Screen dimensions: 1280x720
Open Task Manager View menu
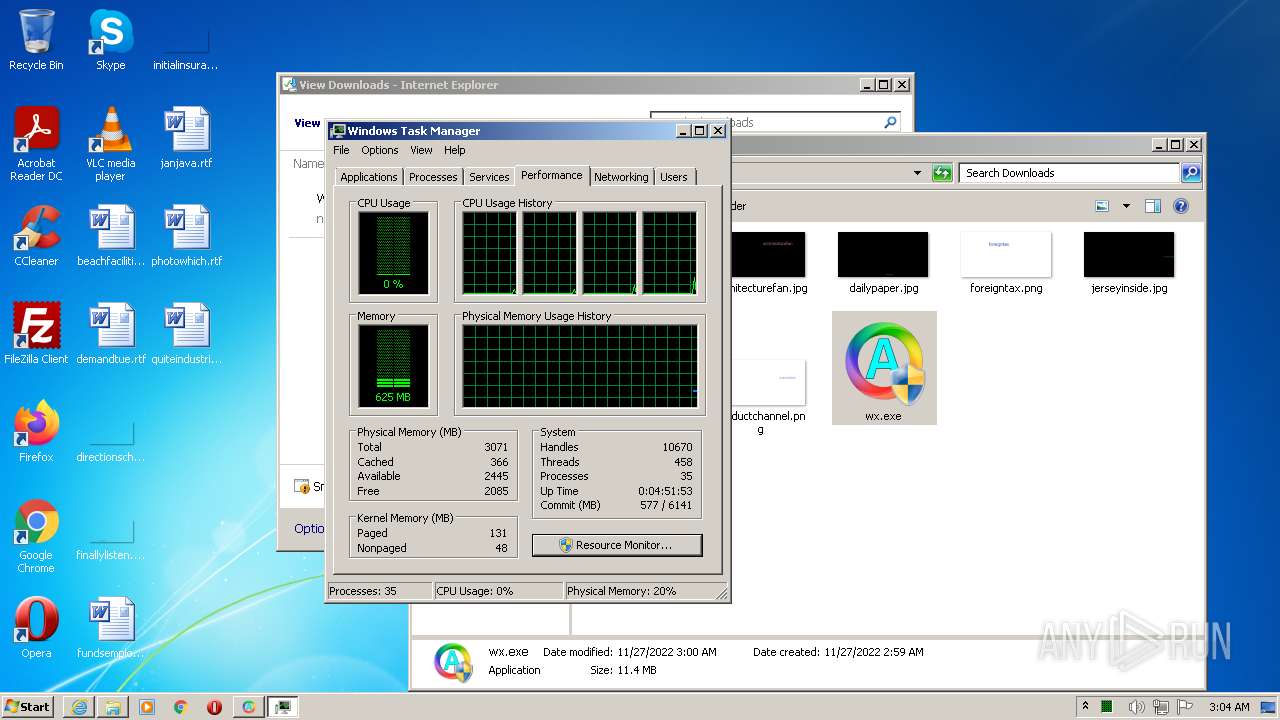[421, 150]
